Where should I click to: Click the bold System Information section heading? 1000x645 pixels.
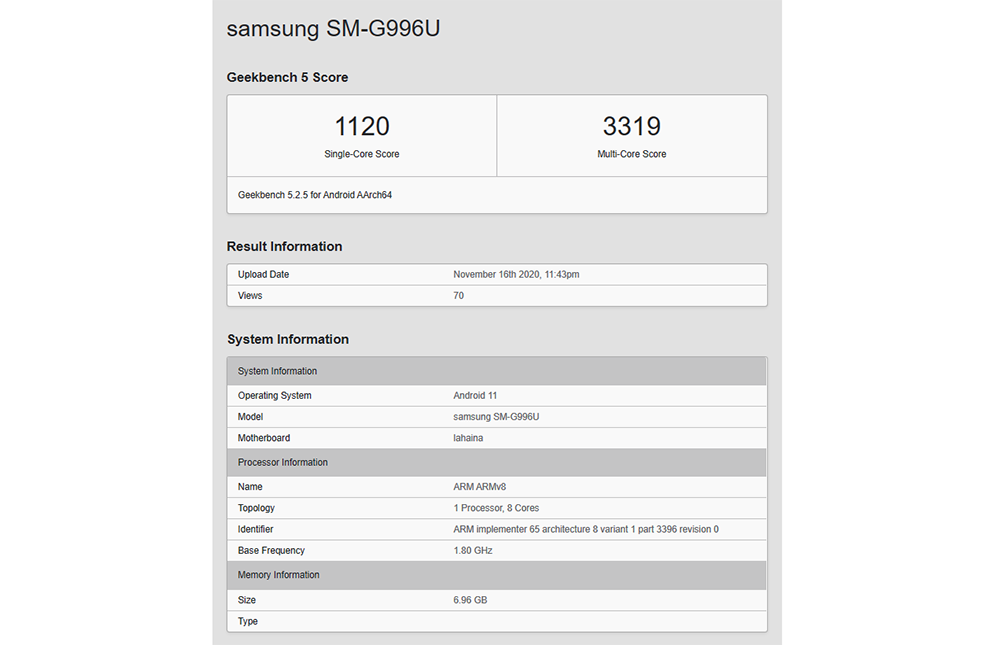tap(288, 339)
